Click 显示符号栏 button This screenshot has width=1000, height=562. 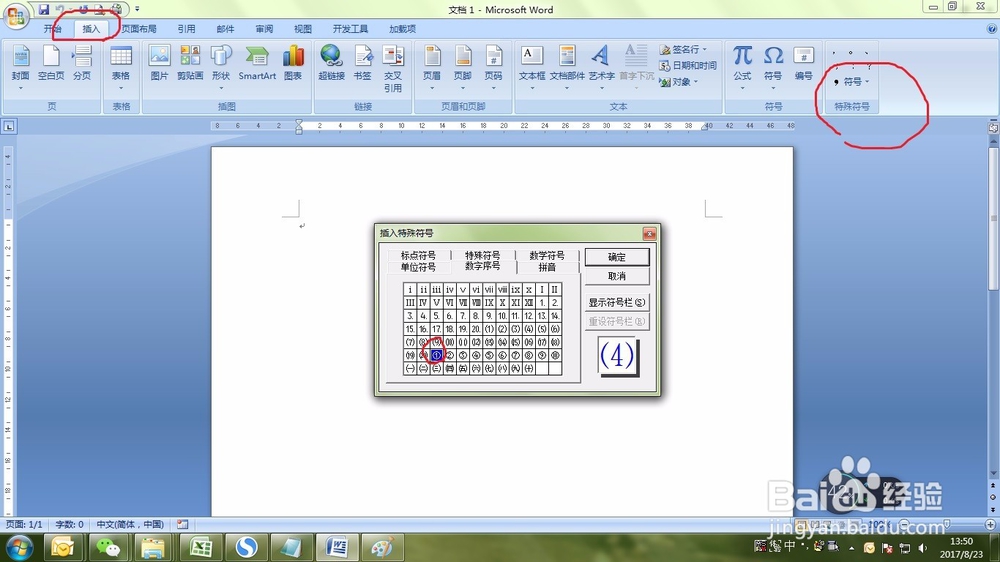click(617, 302)
